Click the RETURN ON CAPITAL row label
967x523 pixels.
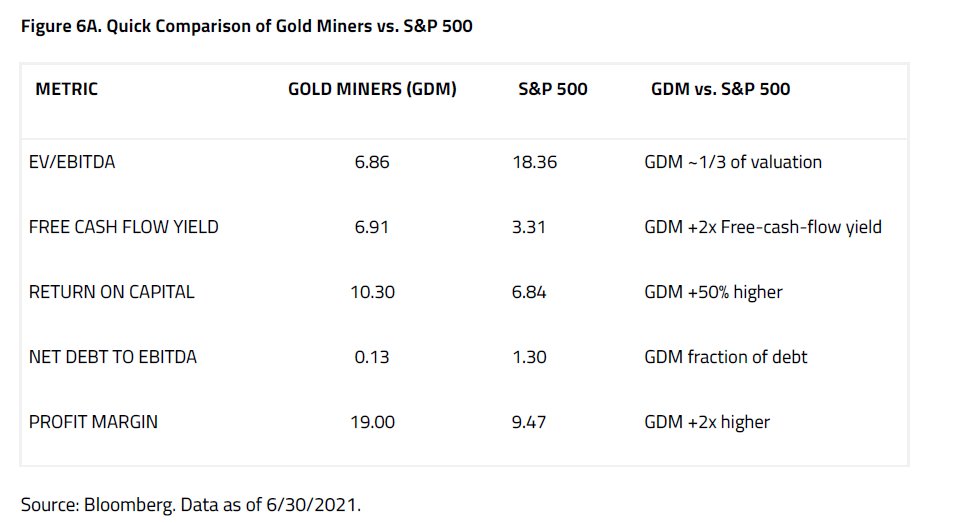point(112,292)
